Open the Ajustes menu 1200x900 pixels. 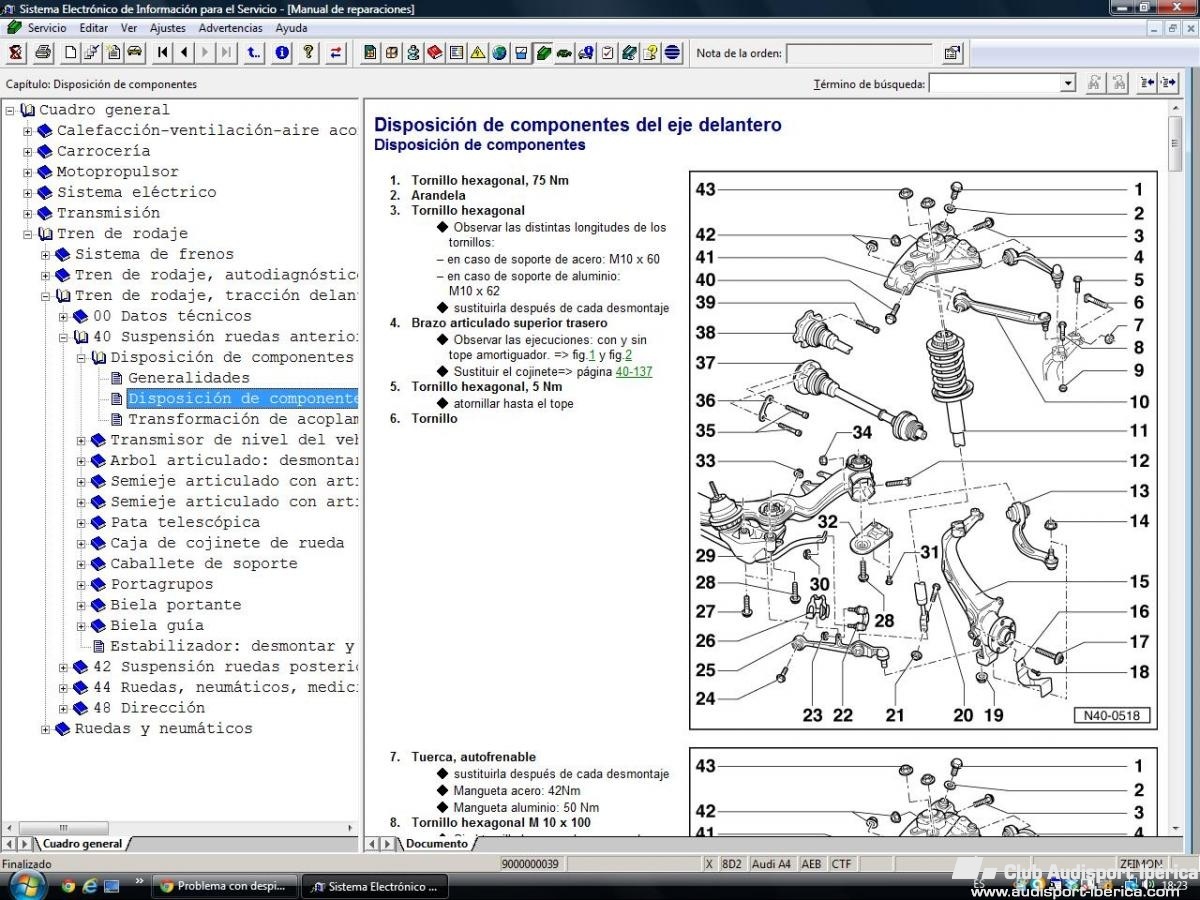(168, 28)
